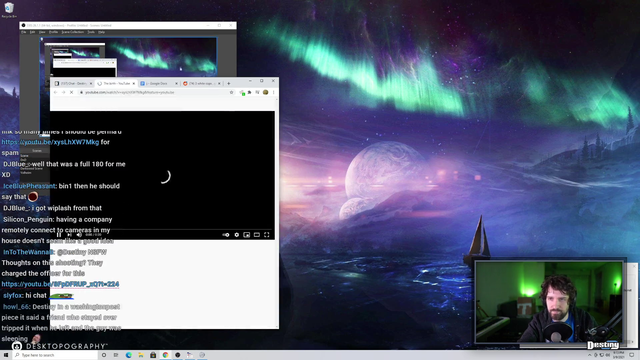Open Microsoft Store from taskbar
Screen dimensions: 640x360
(x=153, y=355)
